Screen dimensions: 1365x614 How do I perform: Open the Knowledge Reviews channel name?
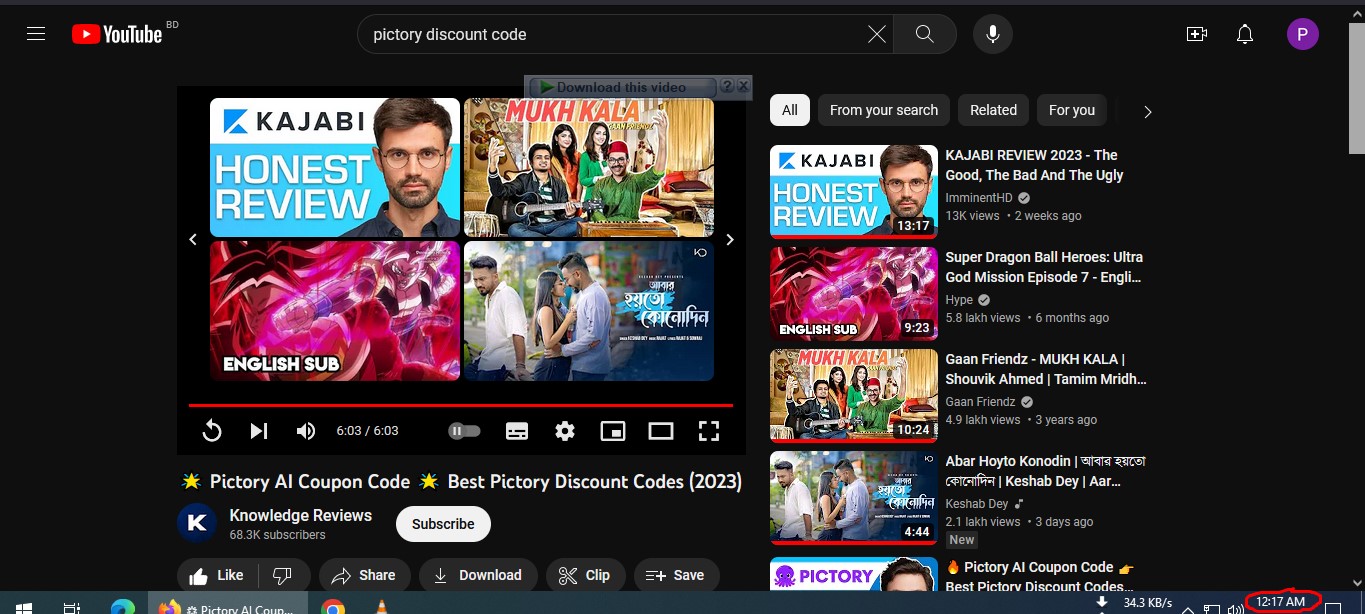pyautogui.click(x=301, y=515)
